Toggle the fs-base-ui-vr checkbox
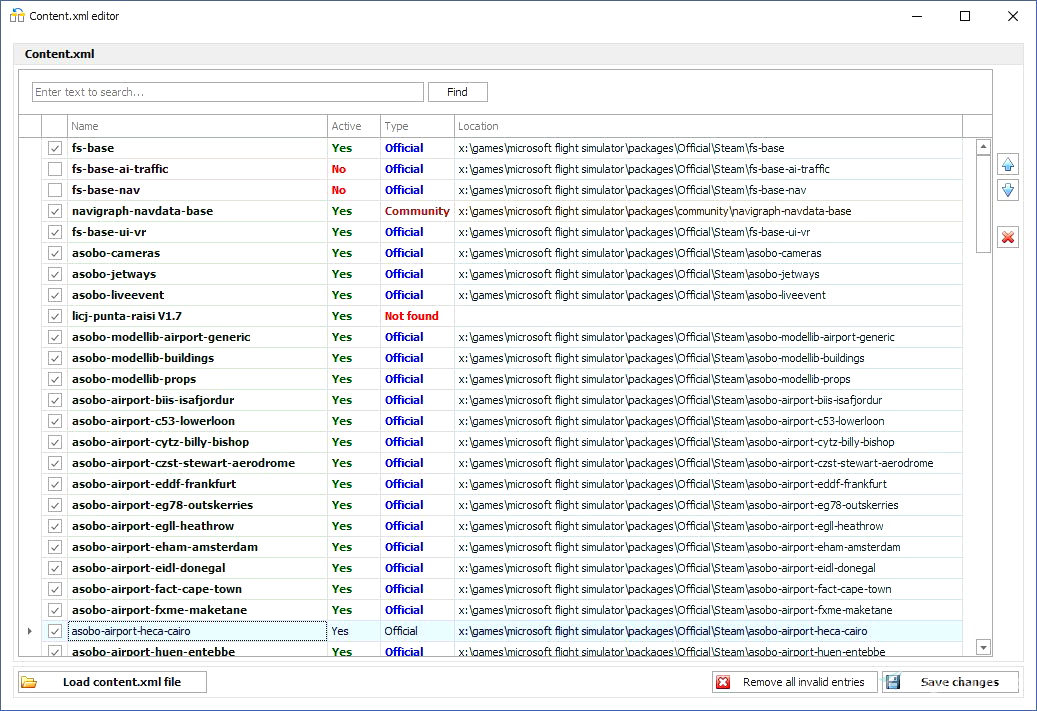 (55, 232)
